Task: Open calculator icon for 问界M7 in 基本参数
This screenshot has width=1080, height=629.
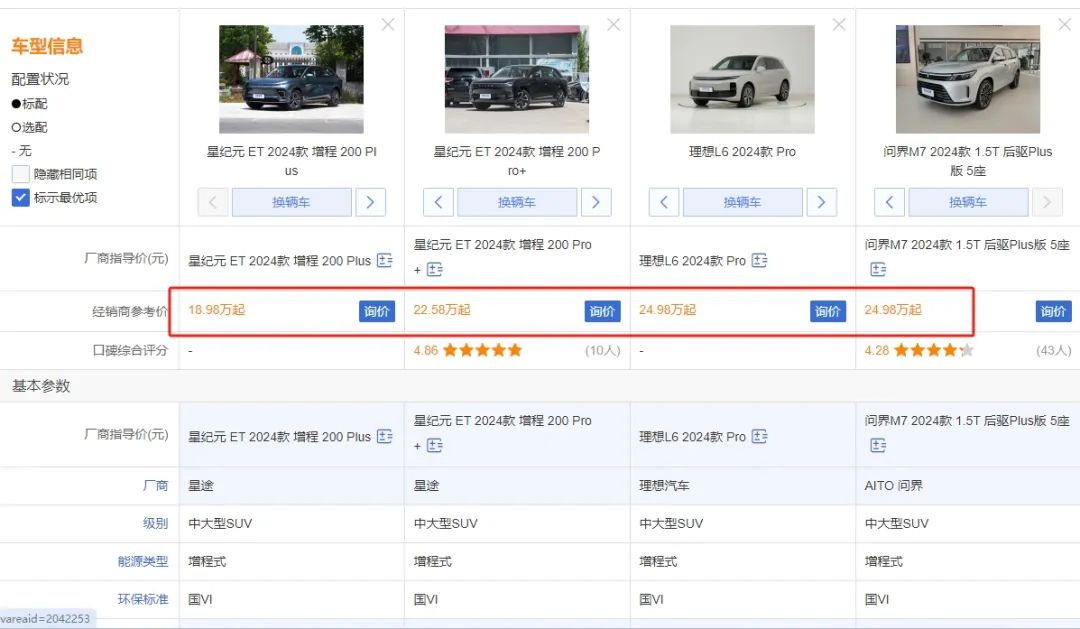Action: tap(878, 446)
